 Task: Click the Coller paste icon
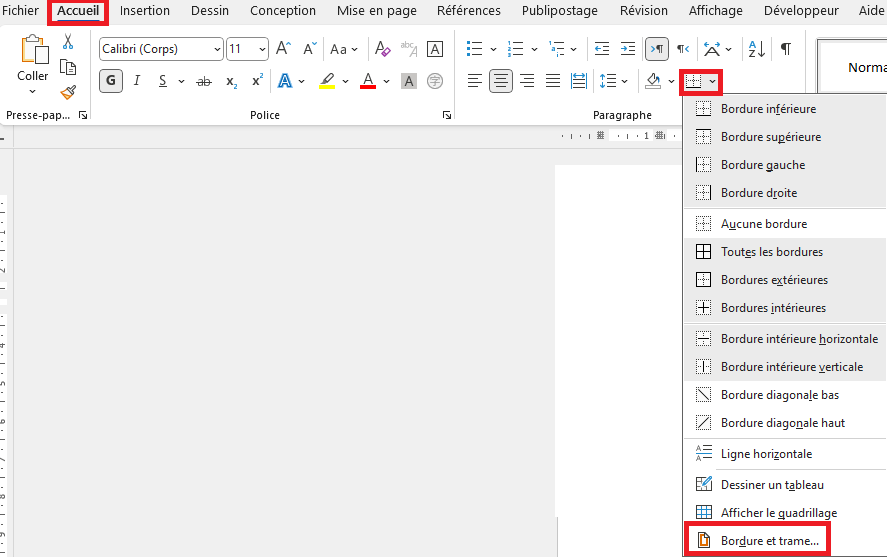(35, 49)
